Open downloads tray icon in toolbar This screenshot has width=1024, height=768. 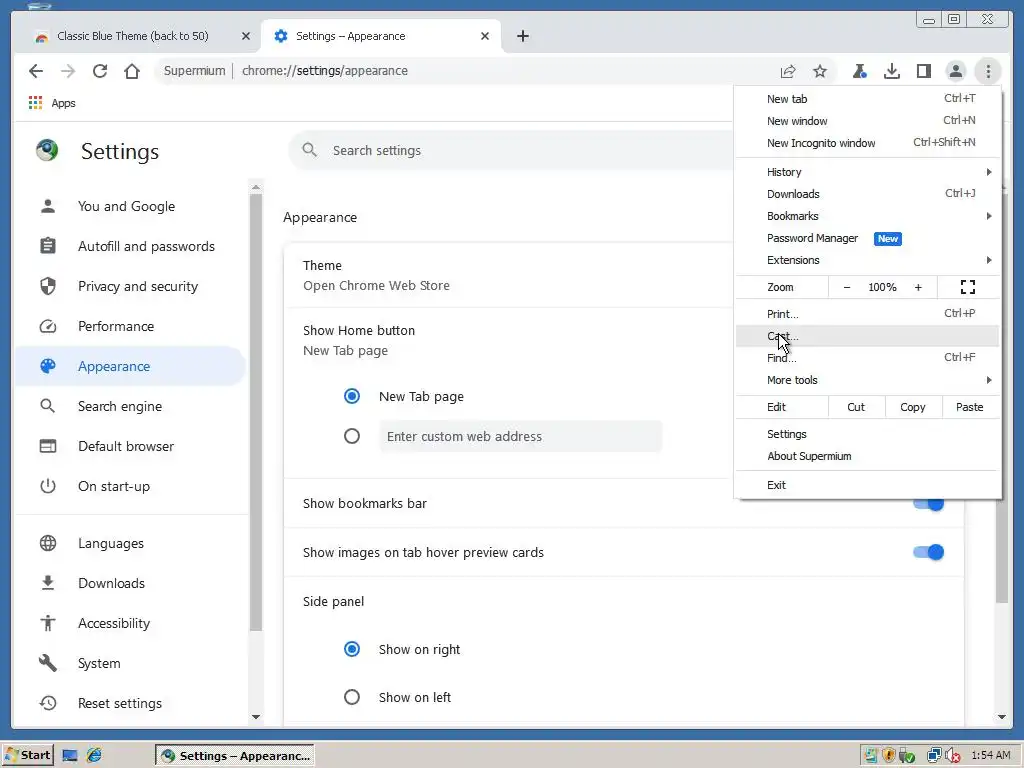891,71
